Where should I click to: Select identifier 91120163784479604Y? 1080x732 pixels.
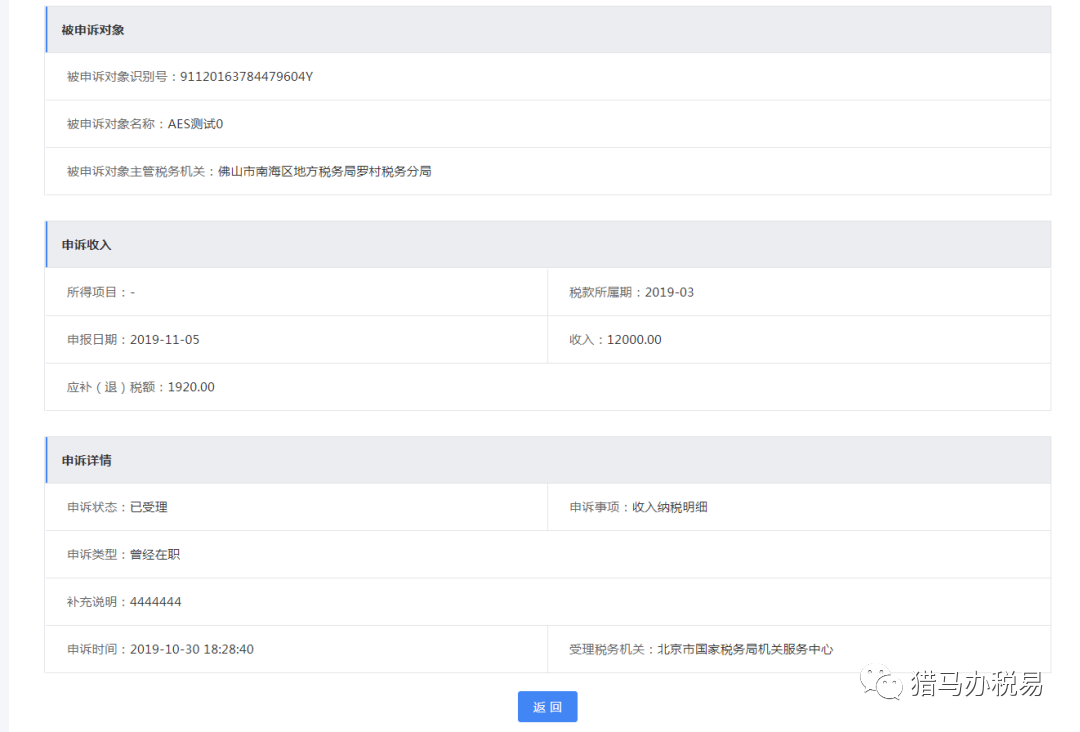(247, 76)
